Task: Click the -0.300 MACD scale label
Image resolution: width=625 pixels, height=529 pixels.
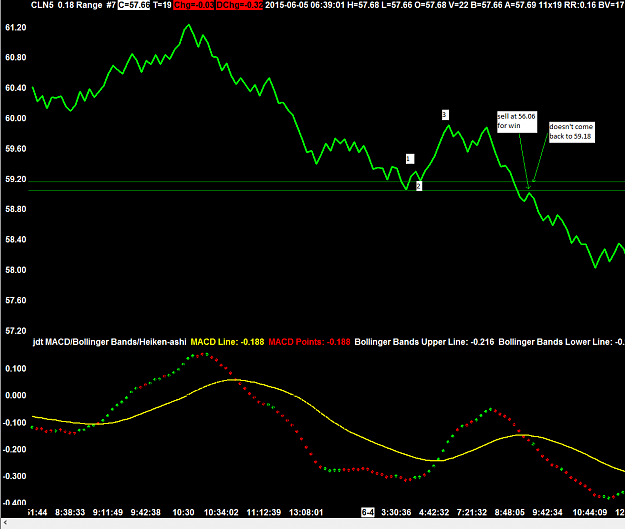Action: pyautogui.click(x=14, y=476)
